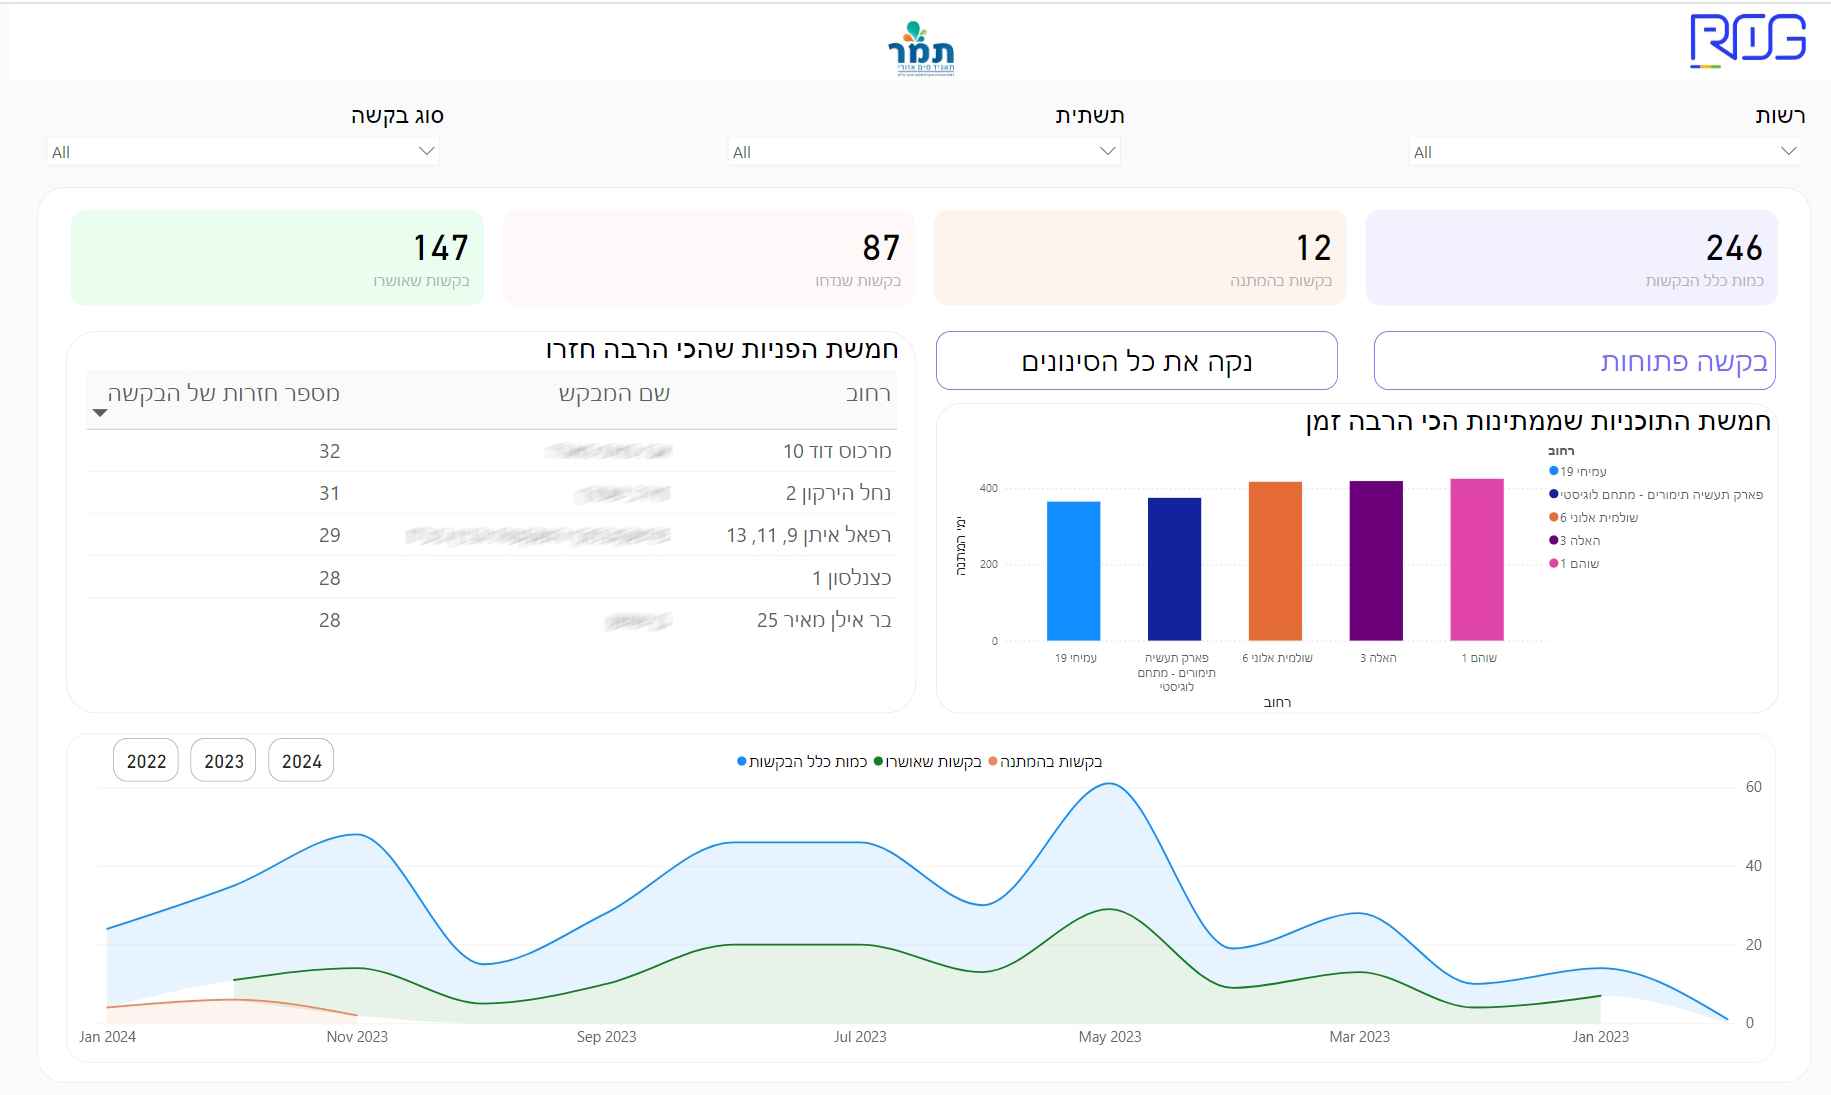This screenshot has width=1831, height=1095.
Task: Click the value 31 in the repeats column
Action: (x=330, y=493)
